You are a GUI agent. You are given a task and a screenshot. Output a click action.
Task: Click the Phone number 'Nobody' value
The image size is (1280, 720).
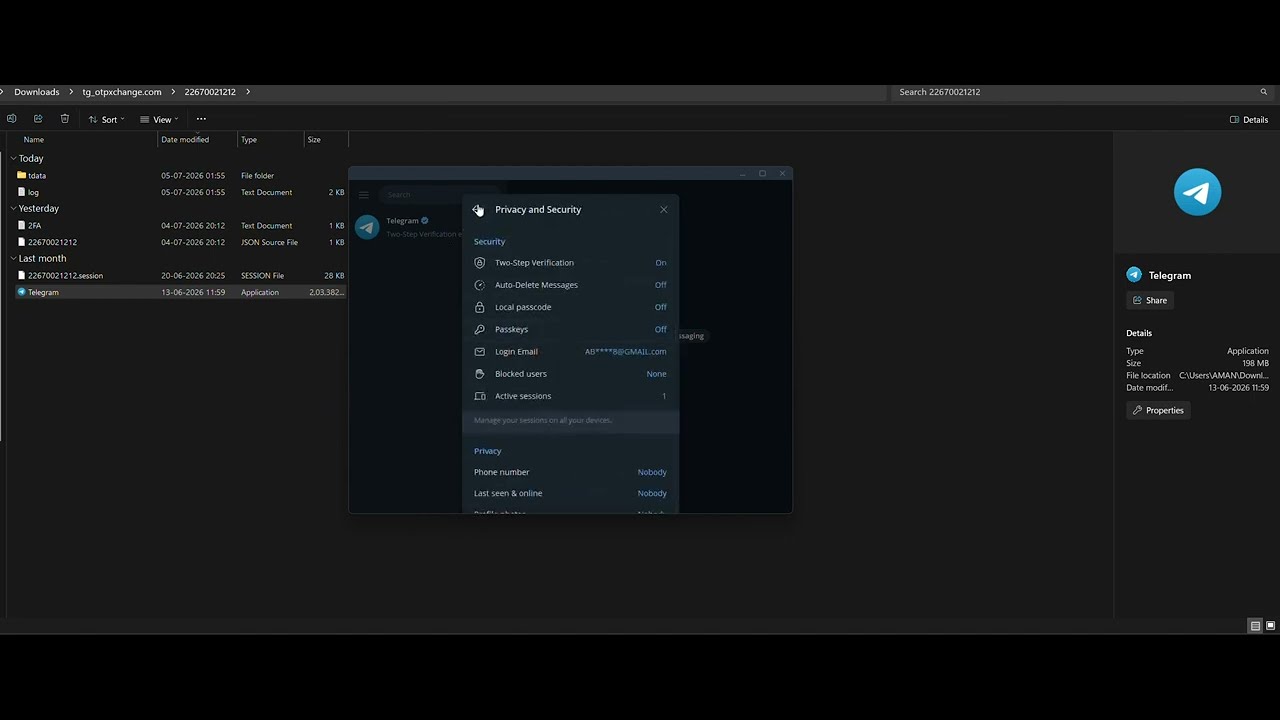pyautogui.click(x=652, y=472)
